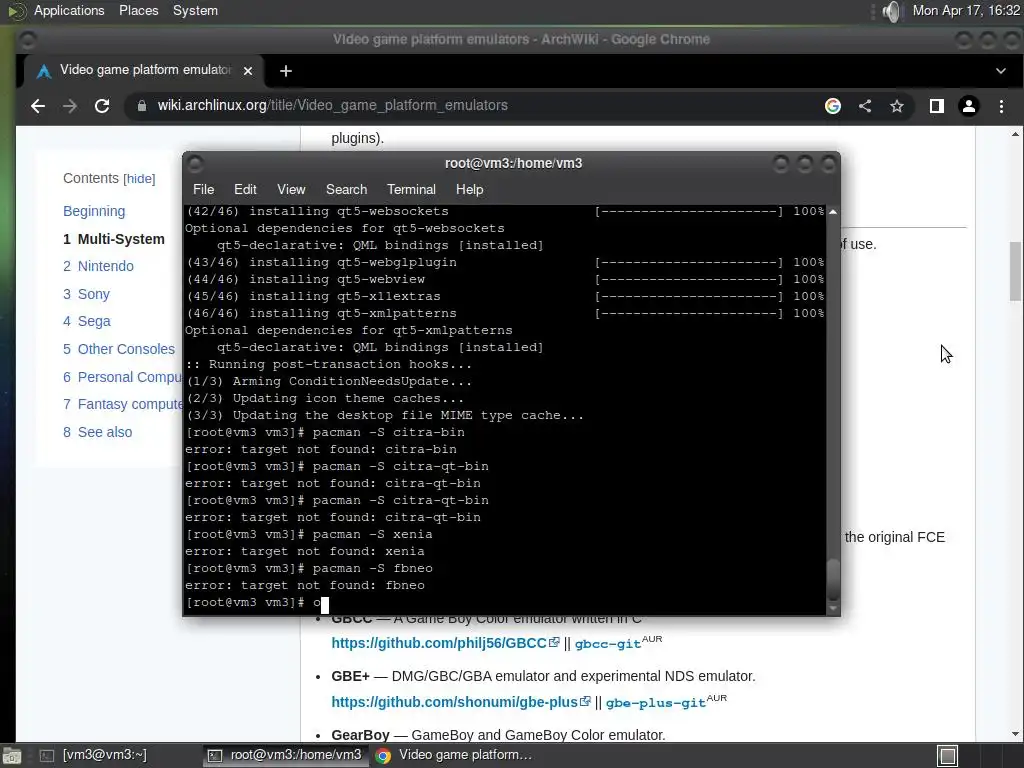Click the volume speaker icon in the top panel
This screenshot has width=1024, height=768.
pyautogui.click(x=891, y=11)
